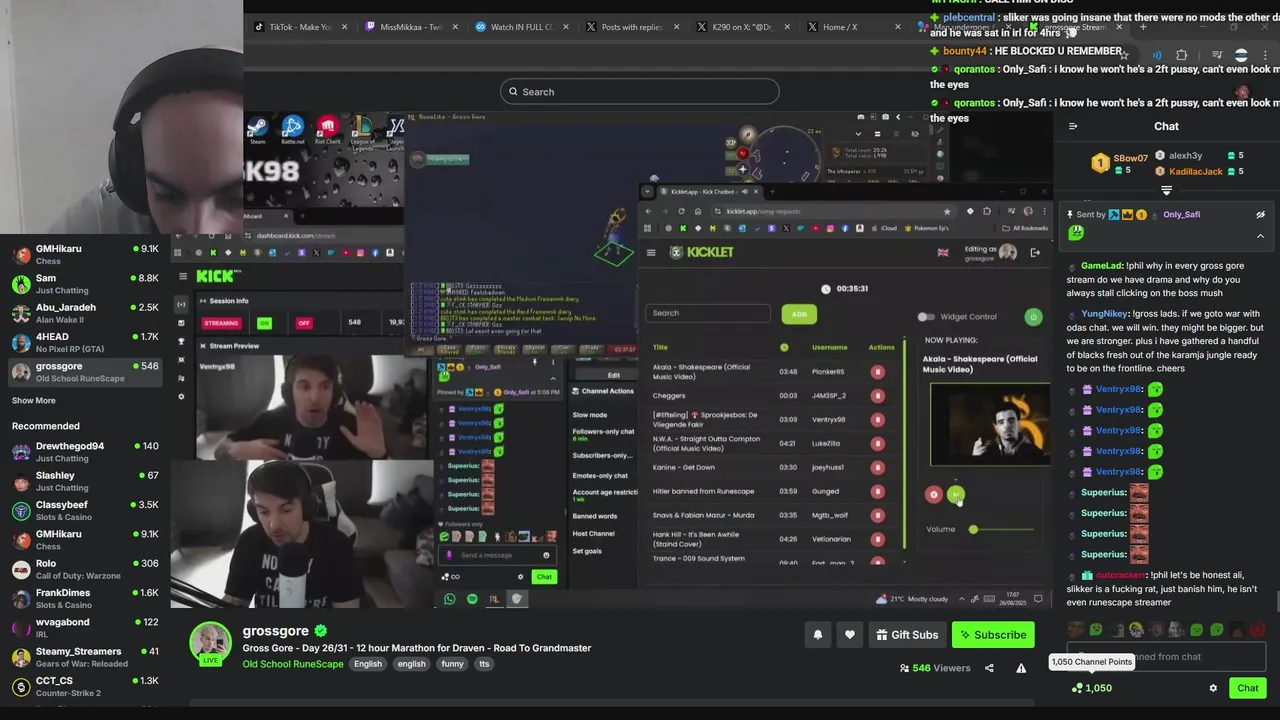Image resolution: width=1280 pixels, height=720 pixels.
Task: Collapse the pinned message chevron in Chat
Action: pyautogui.click(x=1260, y=236)
